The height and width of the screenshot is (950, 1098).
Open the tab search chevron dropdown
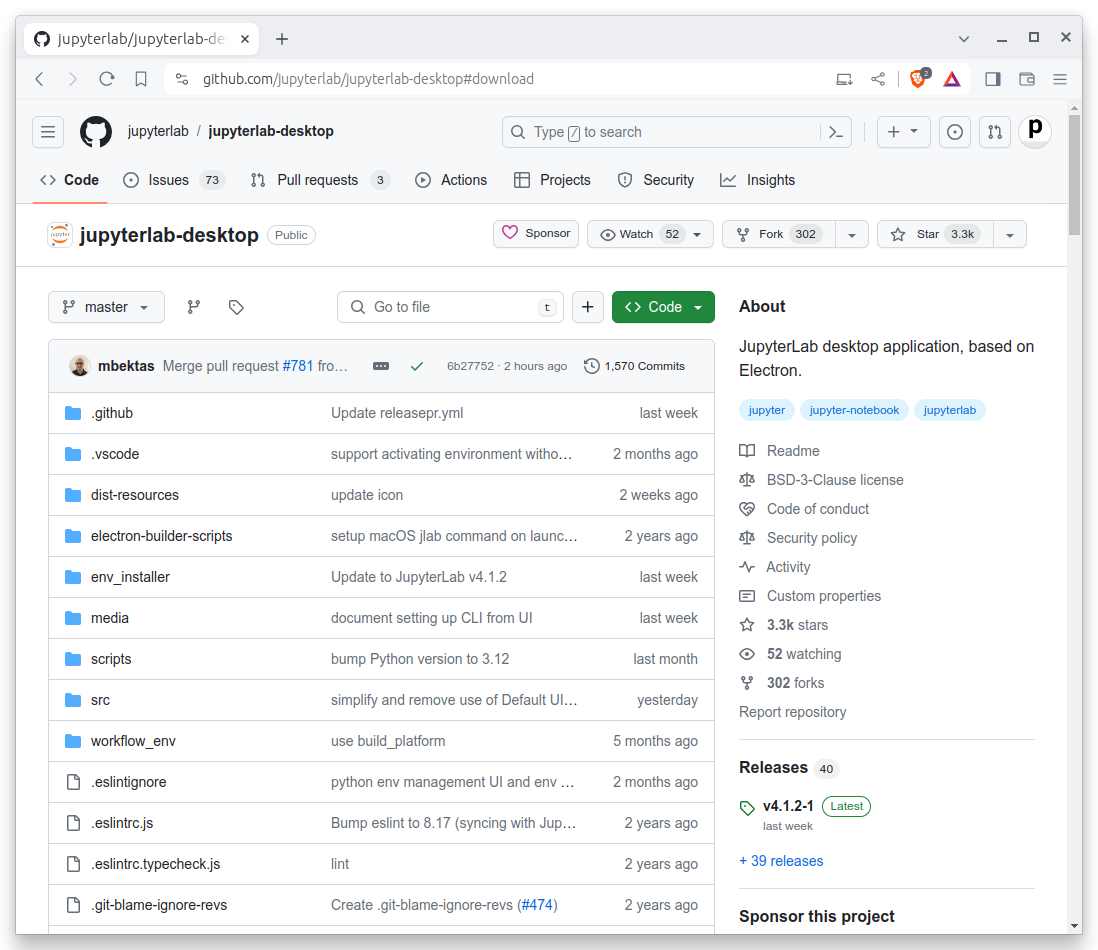[x=964, y=39]
